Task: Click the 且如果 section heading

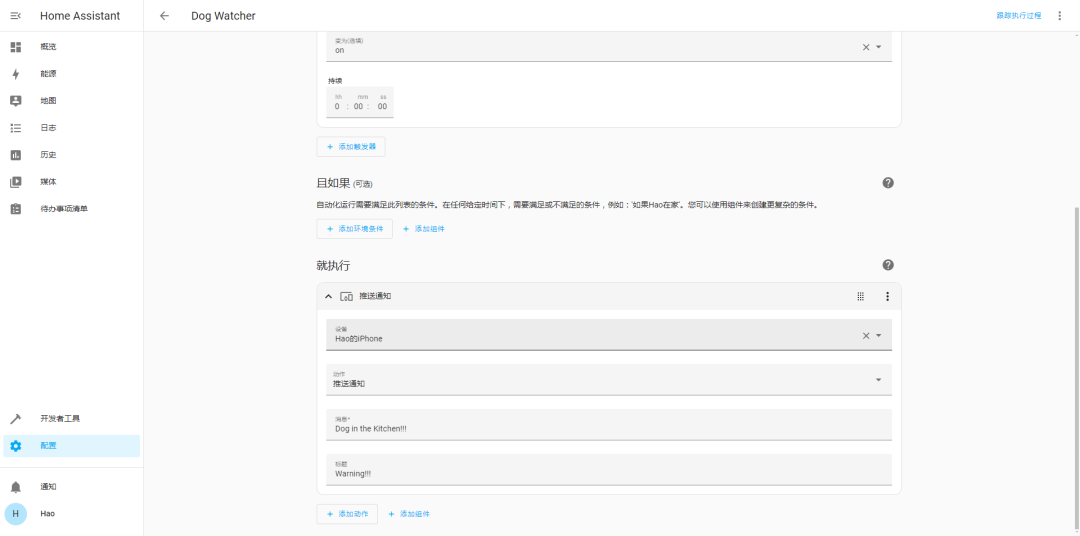Action: [333, 183]
